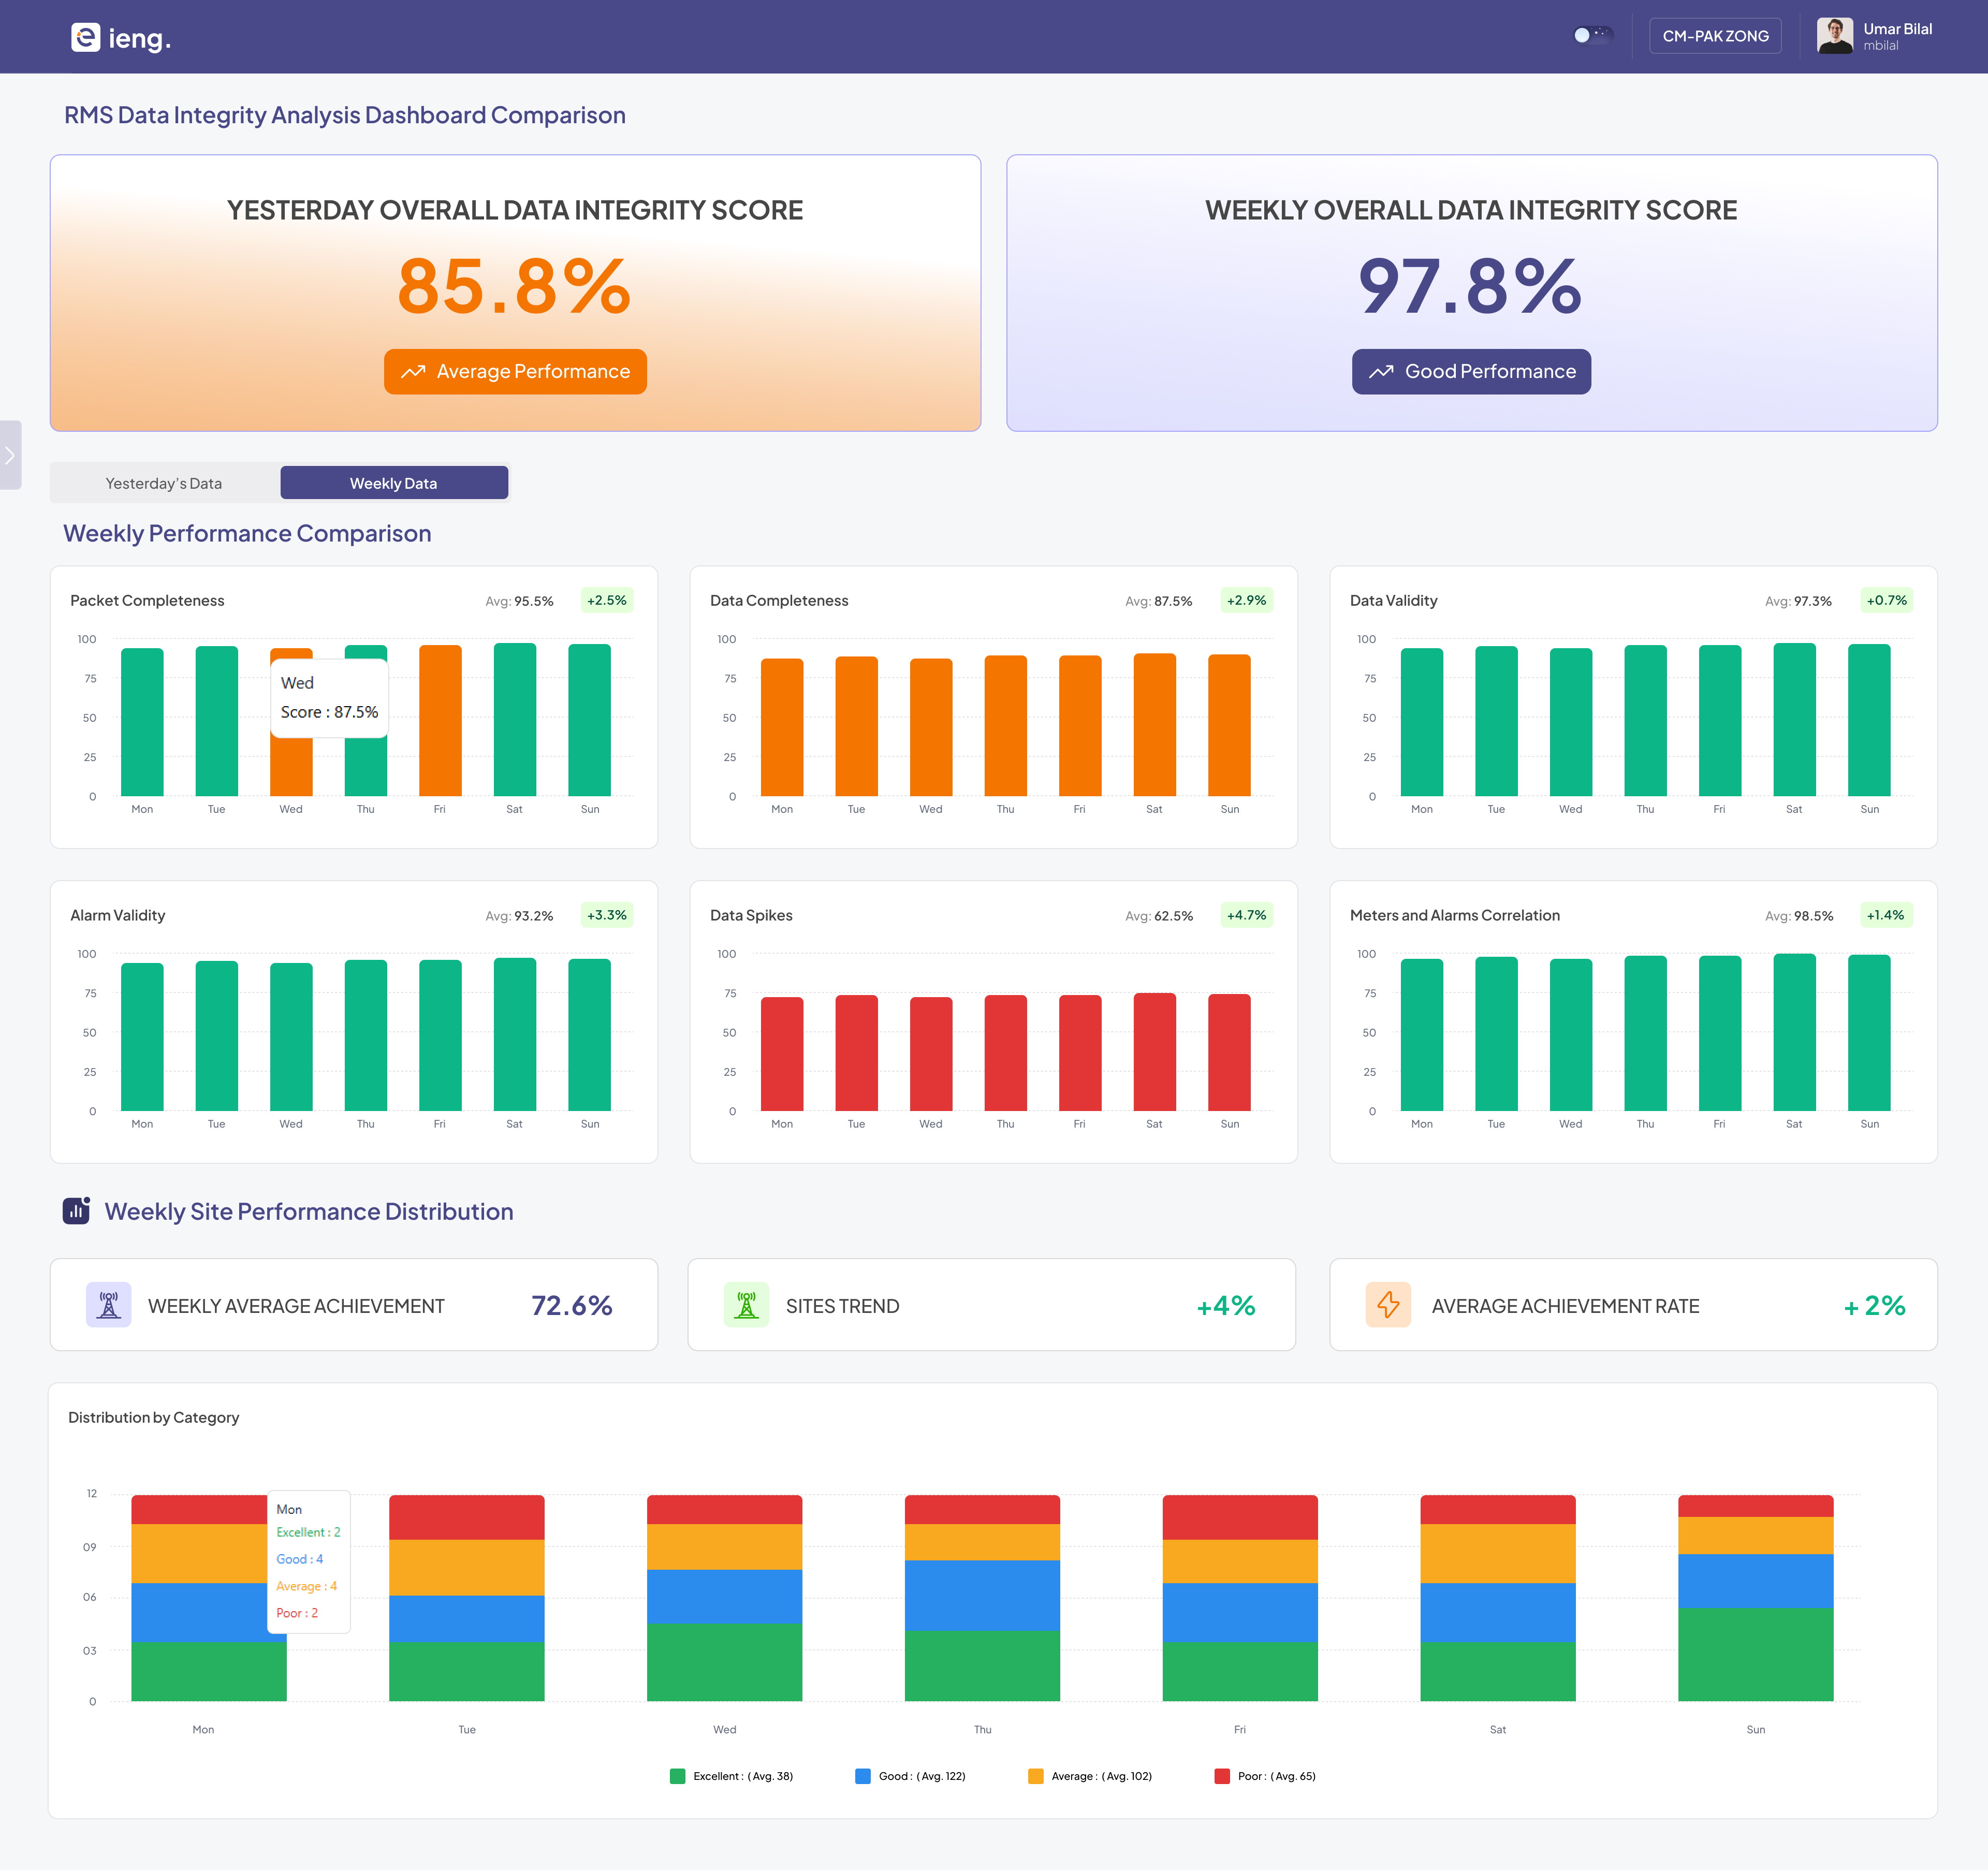Click the +2.5% badge on Packet Completeness
The width and height of the screenshot is (1988, 1870).
606,600
